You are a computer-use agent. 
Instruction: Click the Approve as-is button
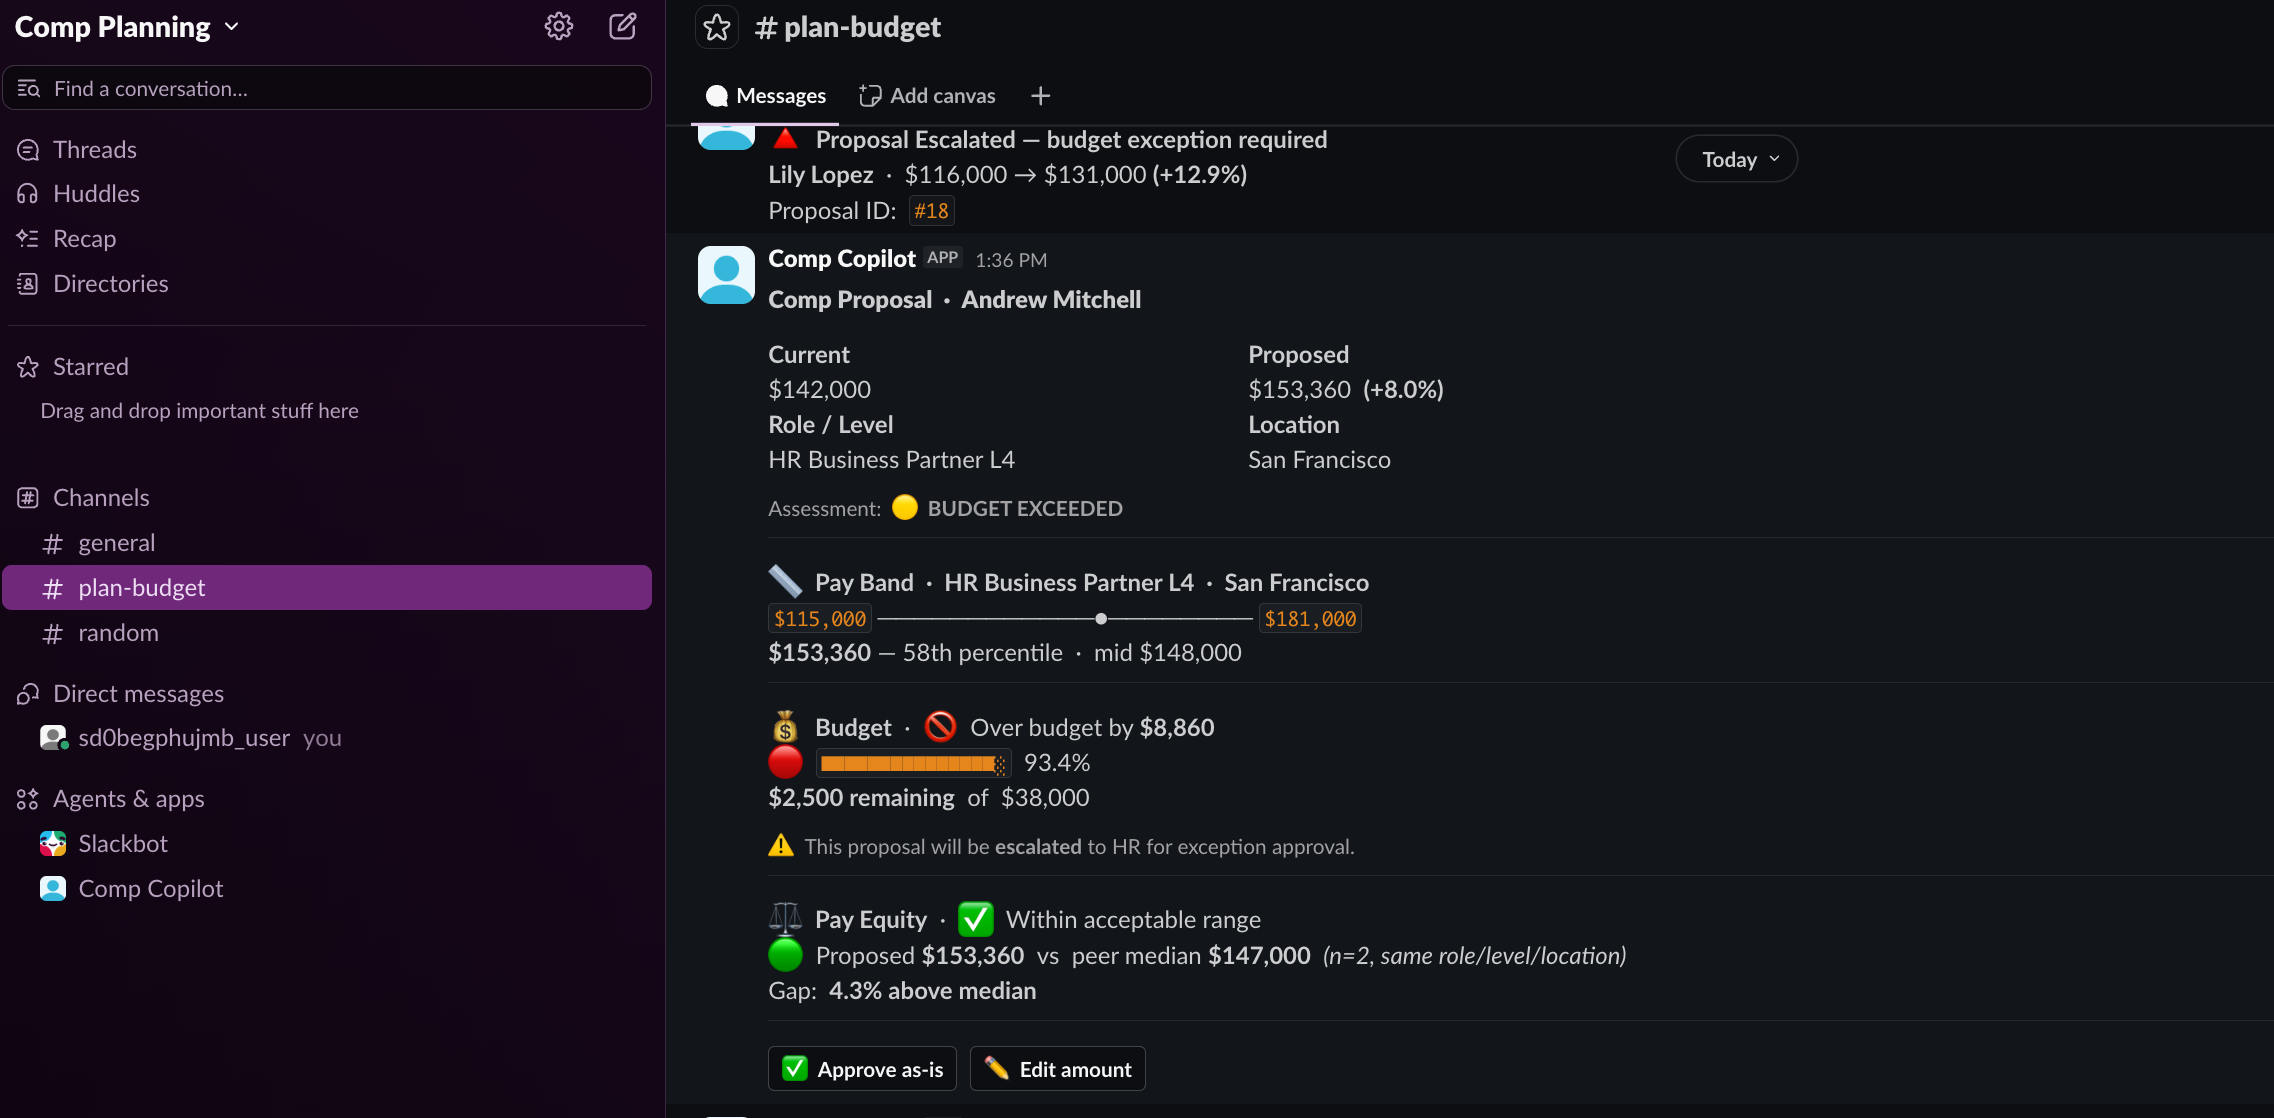pyautogui.click(x=862, y=1068)
